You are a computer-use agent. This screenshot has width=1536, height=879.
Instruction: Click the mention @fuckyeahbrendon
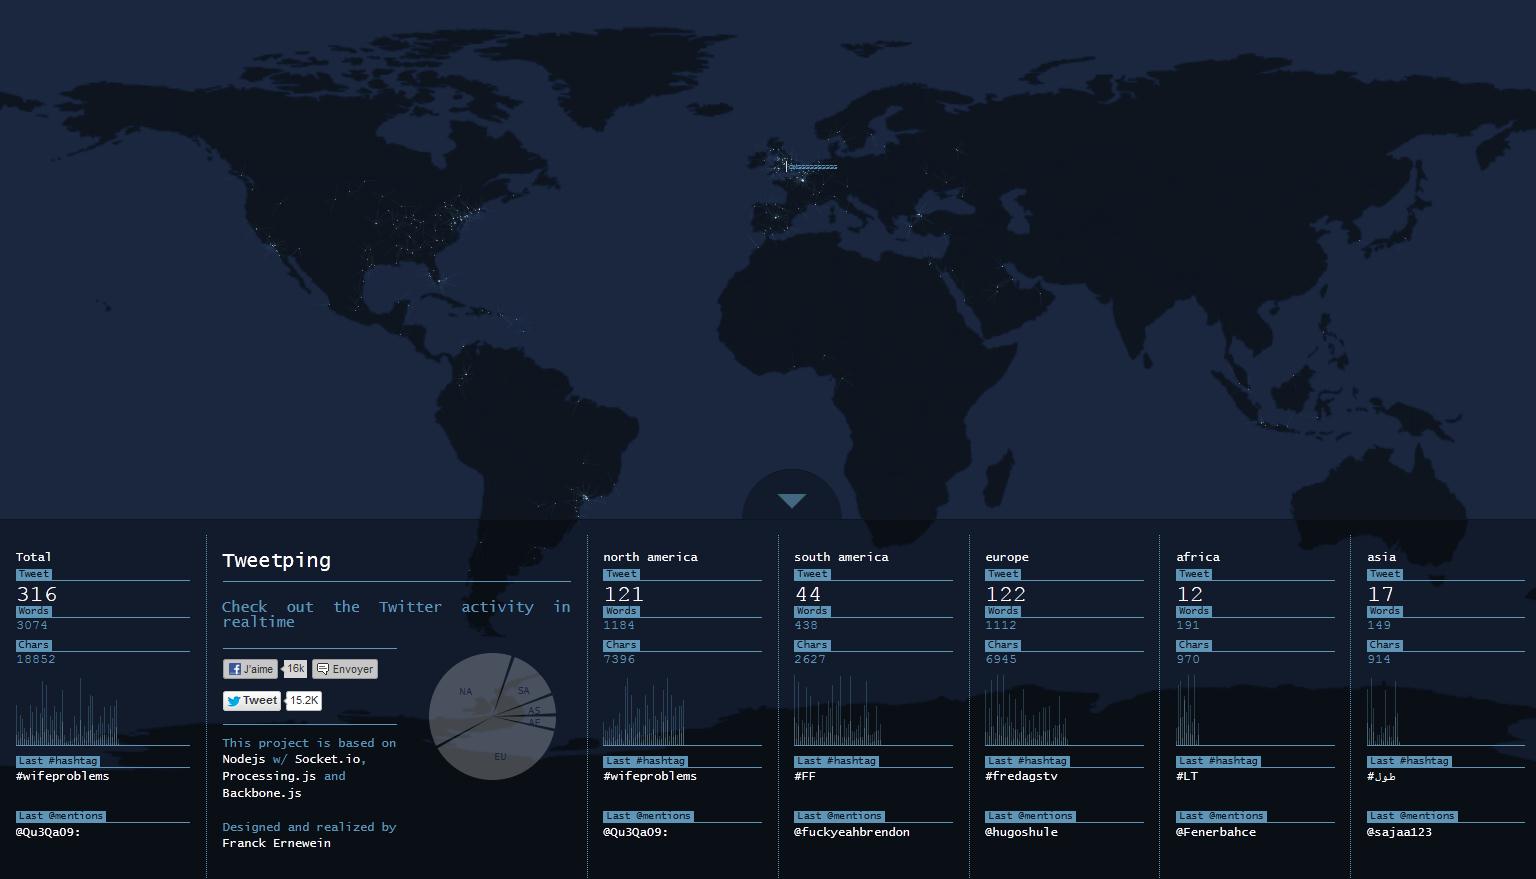(x=852, y=832)
